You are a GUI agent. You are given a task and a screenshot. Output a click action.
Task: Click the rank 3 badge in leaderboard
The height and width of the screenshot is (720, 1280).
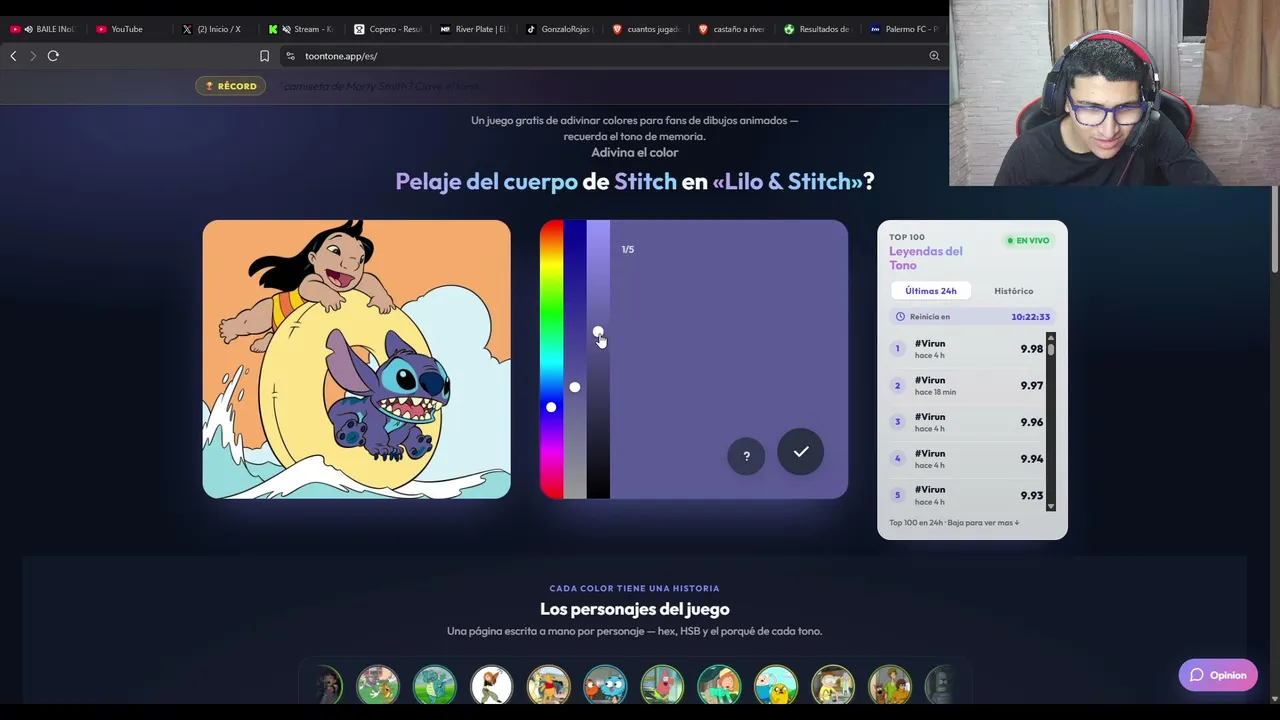coord(897,422)
